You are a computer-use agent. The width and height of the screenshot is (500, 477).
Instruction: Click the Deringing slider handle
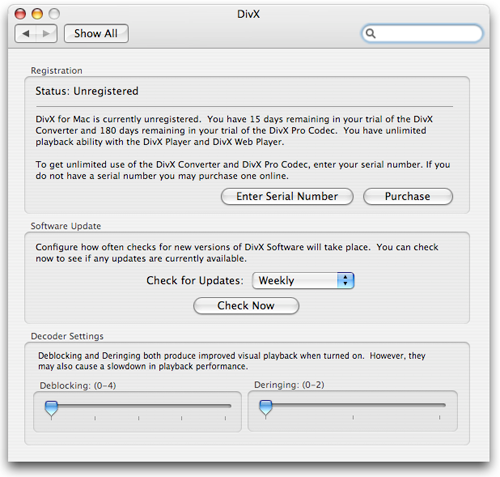point(266,408)
